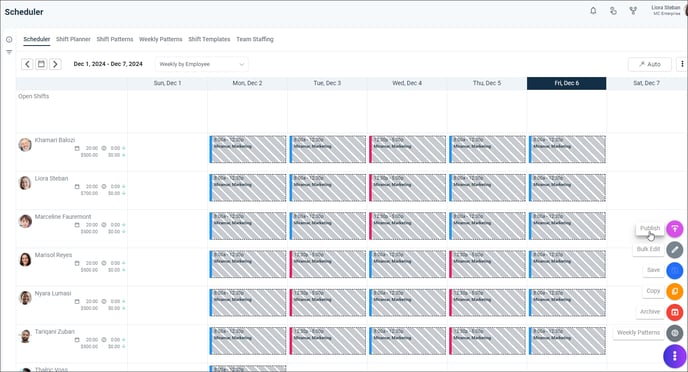Screen dimensions: 688x372
Task: Open the Team Staffing tab
Action: coord(255,39)
